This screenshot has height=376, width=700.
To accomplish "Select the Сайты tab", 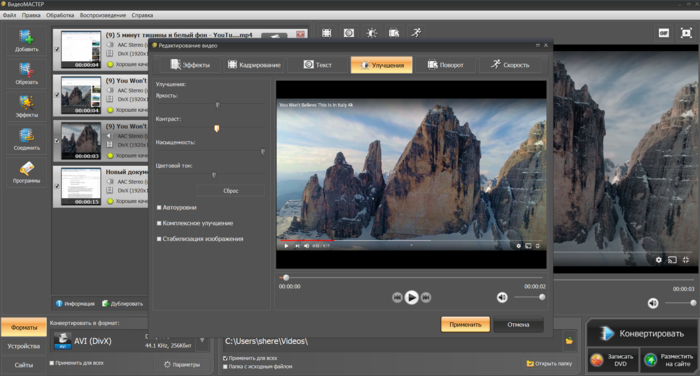I will click(x=24, y=365).
